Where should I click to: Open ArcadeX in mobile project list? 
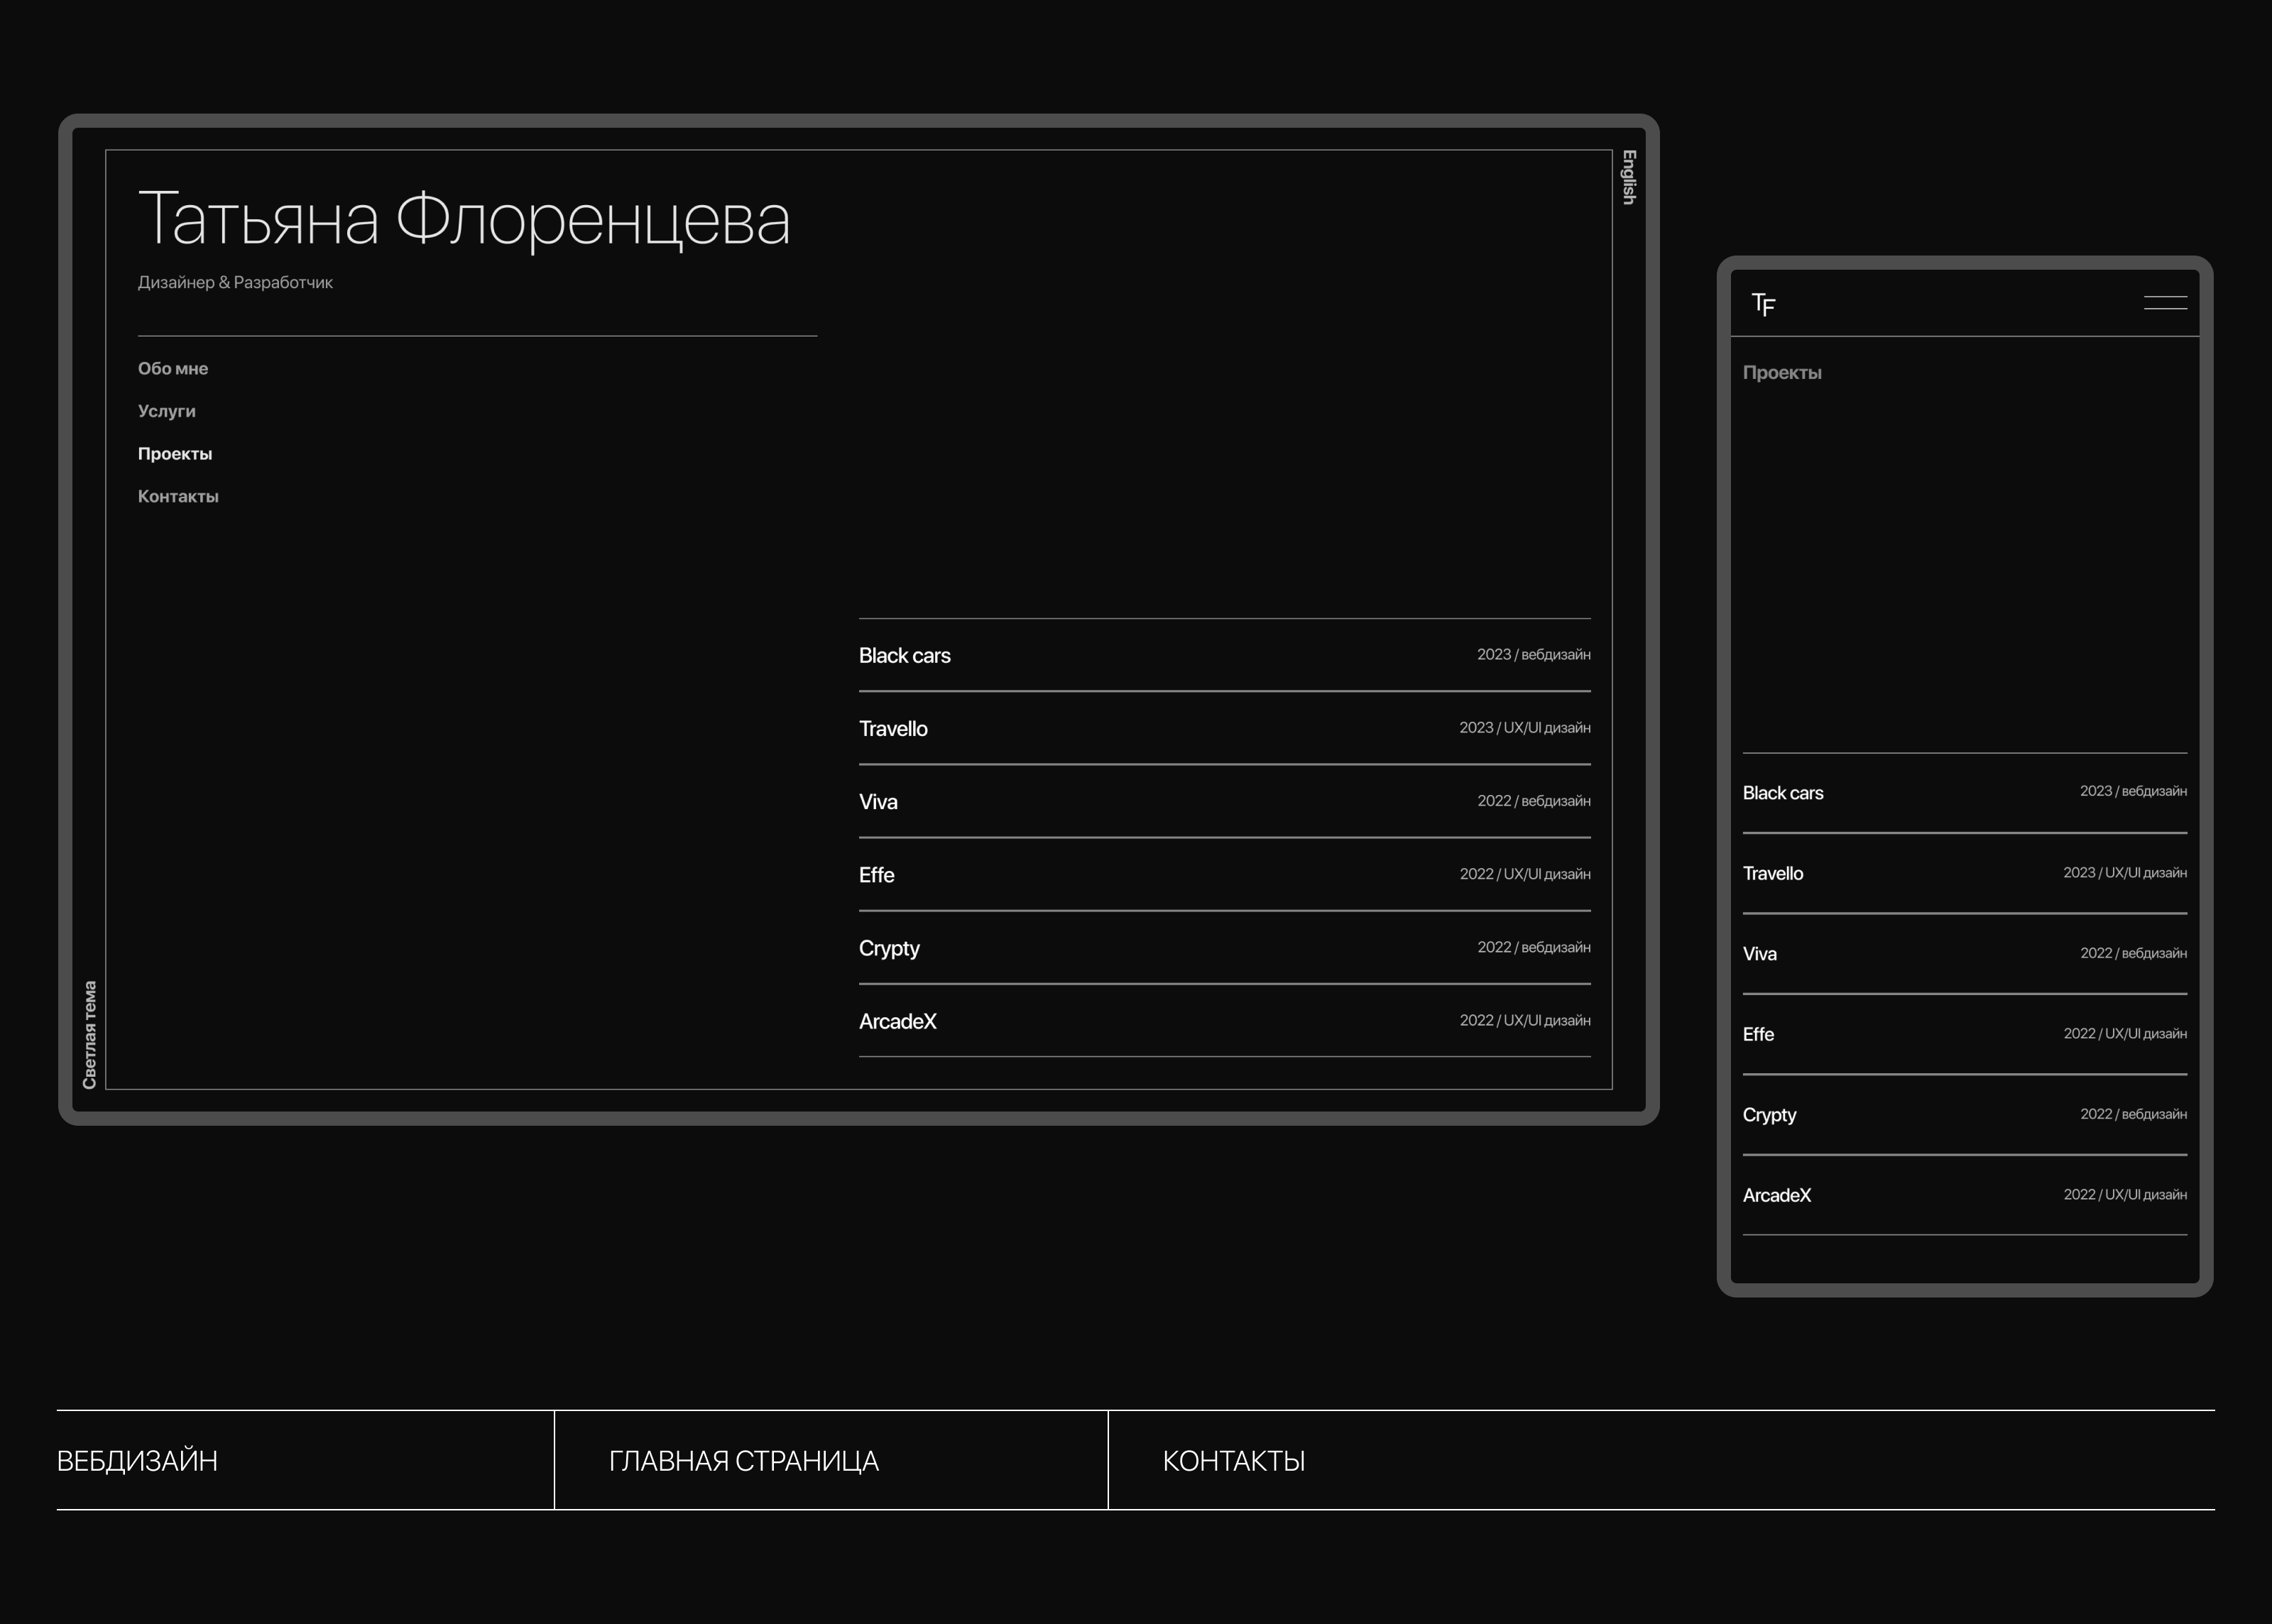click(x=1777, y=1195)
